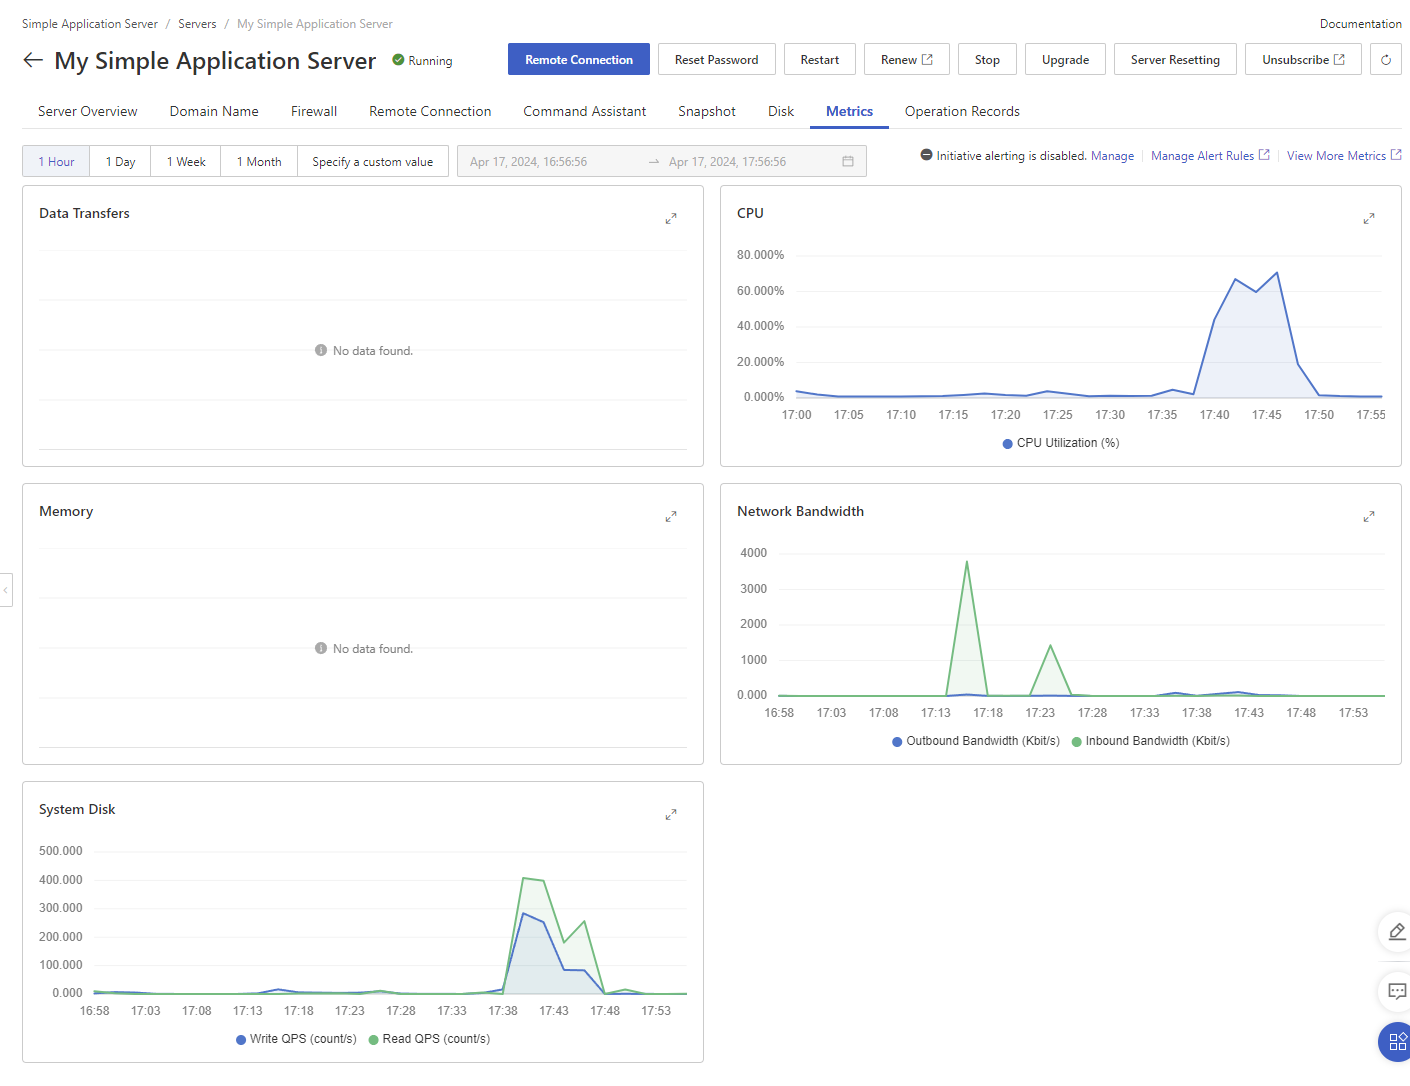This screenshot has width=1410, height=1086.
Task: Click the Upgrade button
Action: [1065, 59]
